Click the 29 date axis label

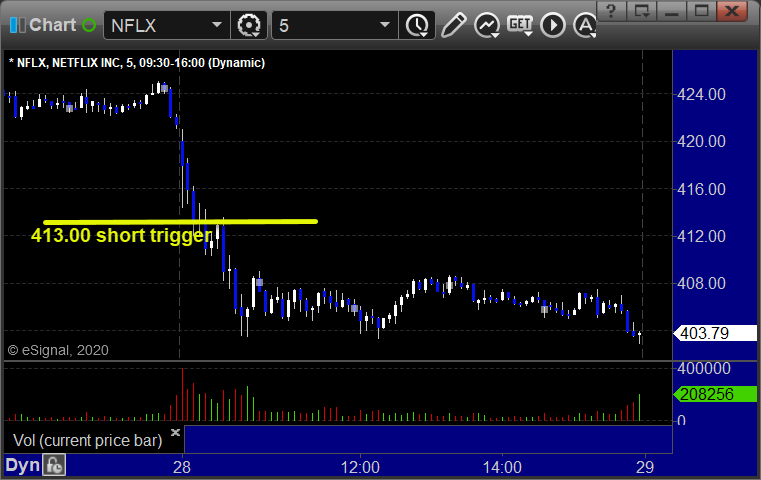645,467
